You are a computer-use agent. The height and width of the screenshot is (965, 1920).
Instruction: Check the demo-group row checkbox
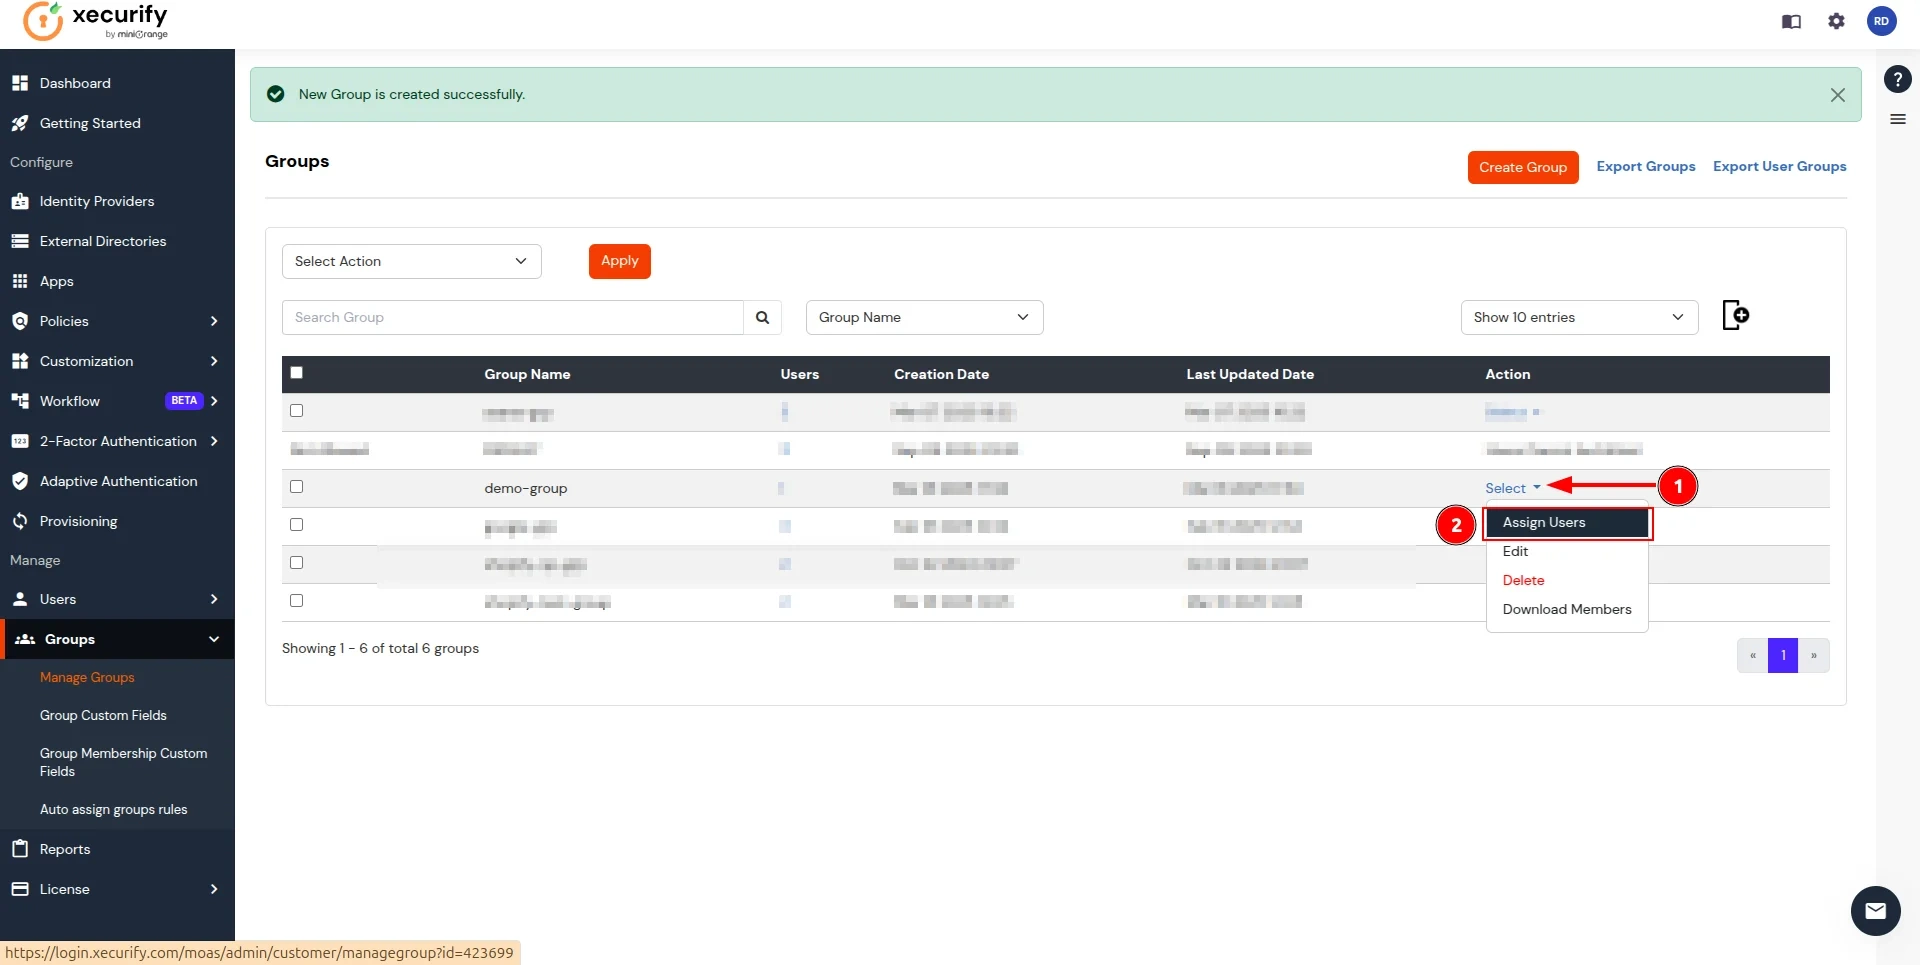coord(296,486)
